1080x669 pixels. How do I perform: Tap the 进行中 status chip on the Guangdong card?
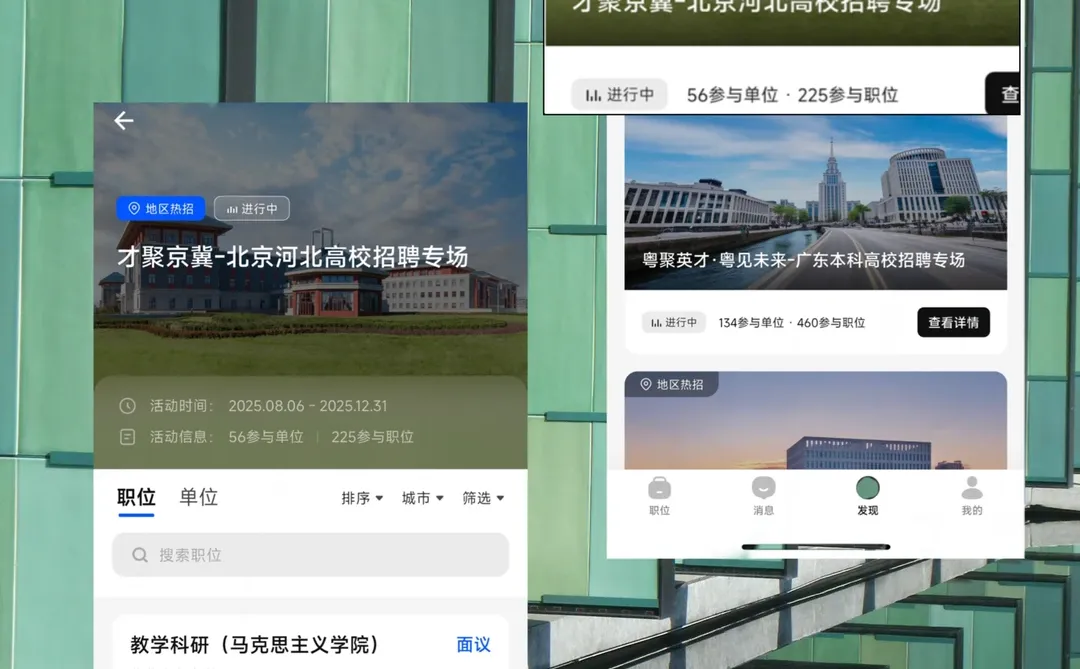pos(674,322)
